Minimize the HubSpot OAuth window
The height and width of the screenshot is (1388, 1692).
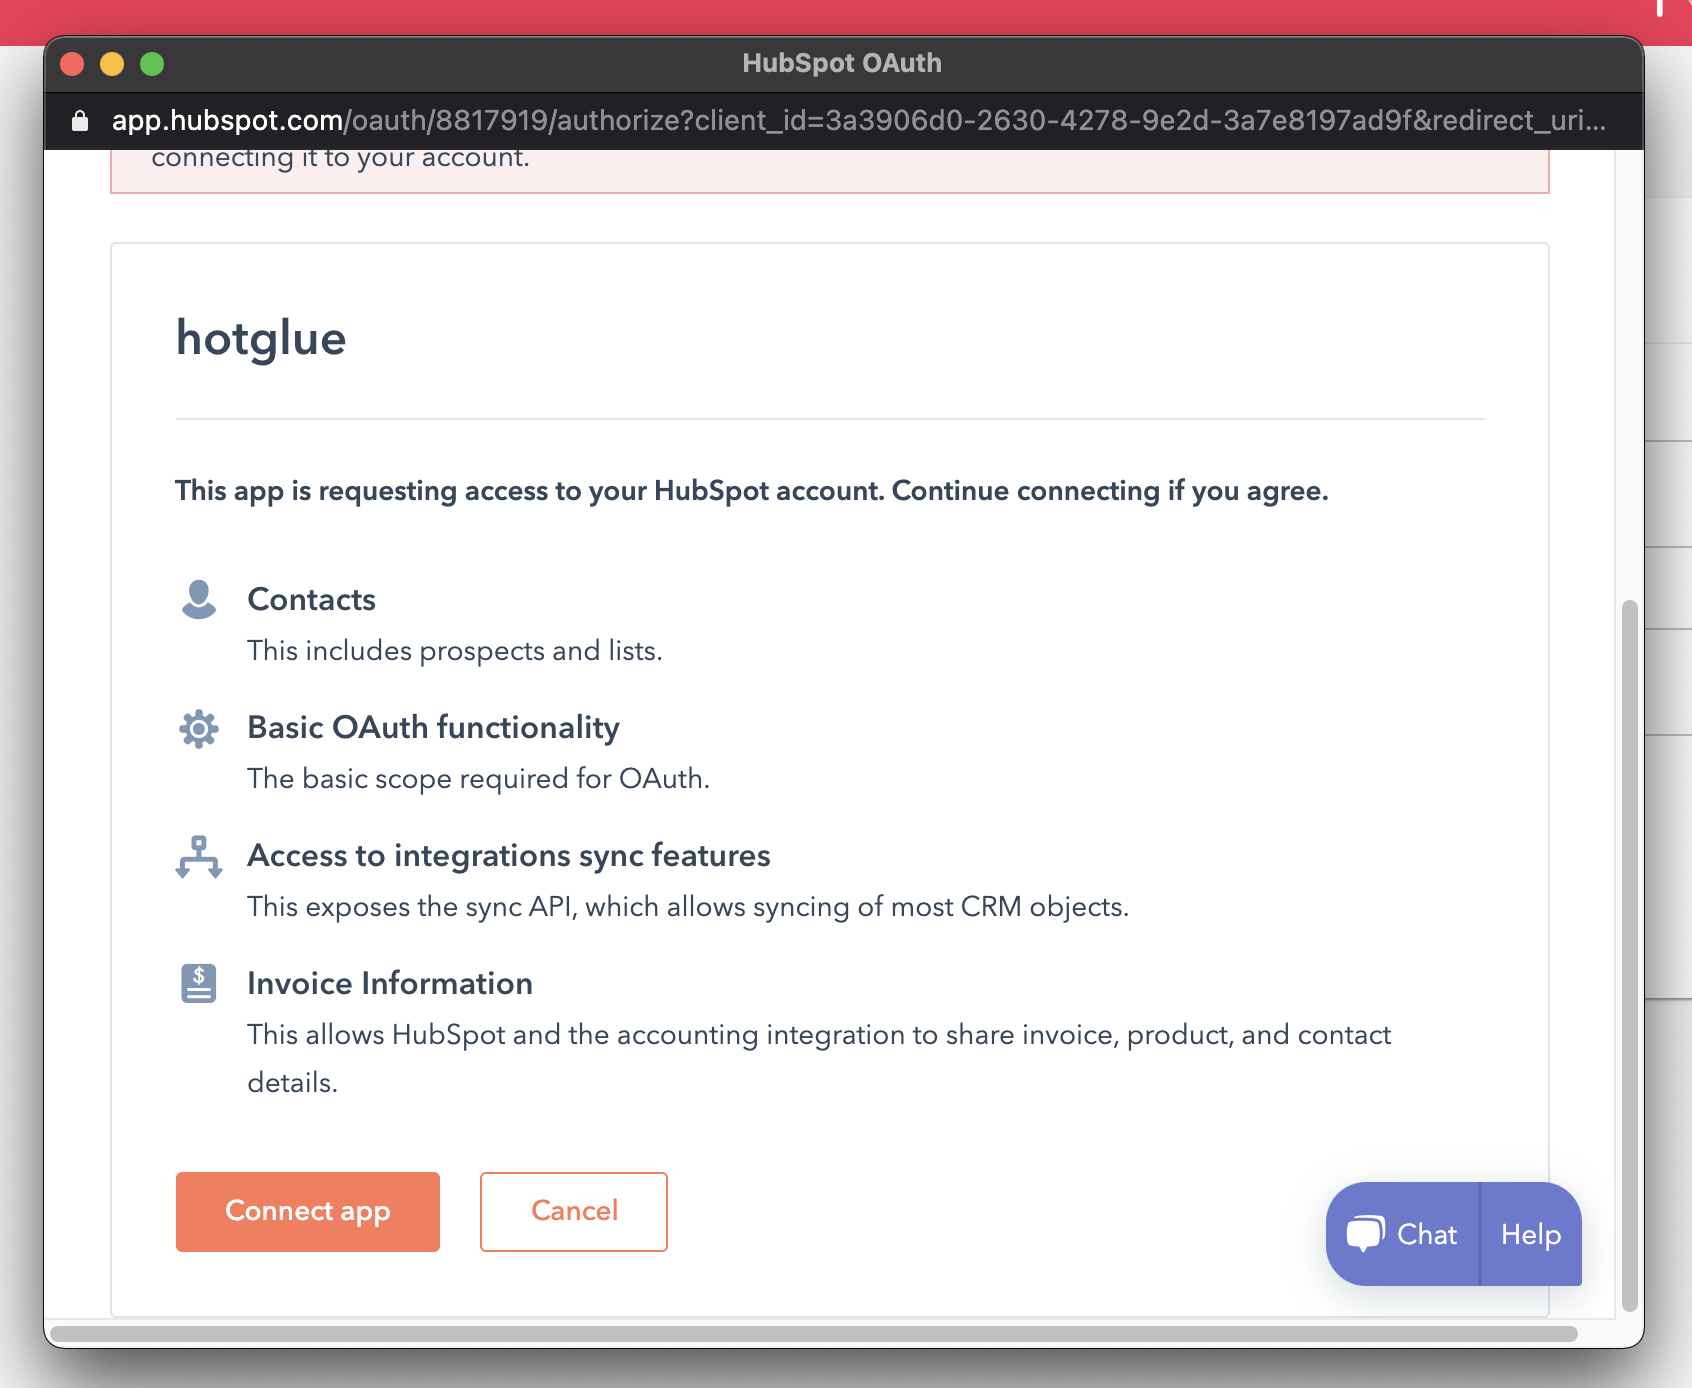coord(112,64)
